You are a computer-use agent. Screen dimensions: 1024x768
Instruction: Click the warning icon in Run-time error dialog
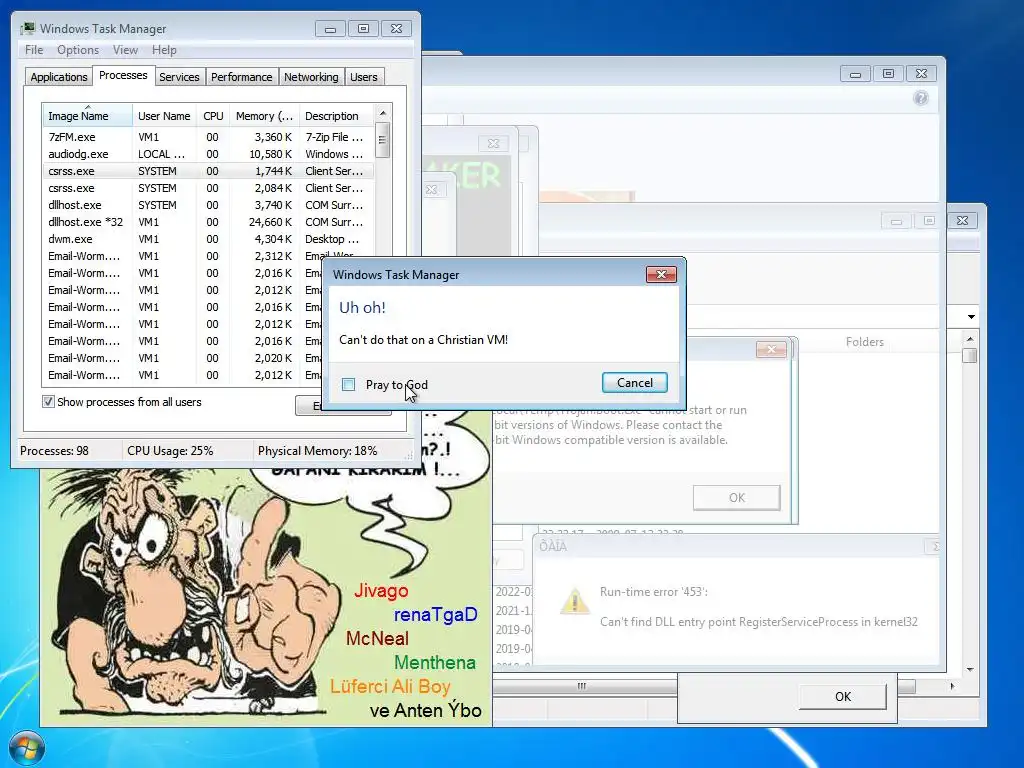tap(574, 601)
